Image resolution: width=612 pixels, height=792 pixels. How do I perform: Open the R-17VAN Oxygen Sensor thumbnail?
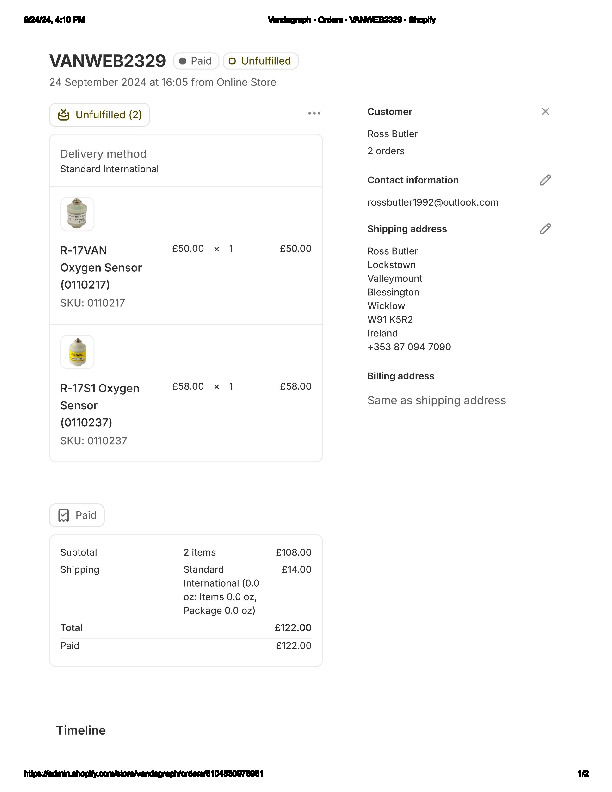pos(77,214)
